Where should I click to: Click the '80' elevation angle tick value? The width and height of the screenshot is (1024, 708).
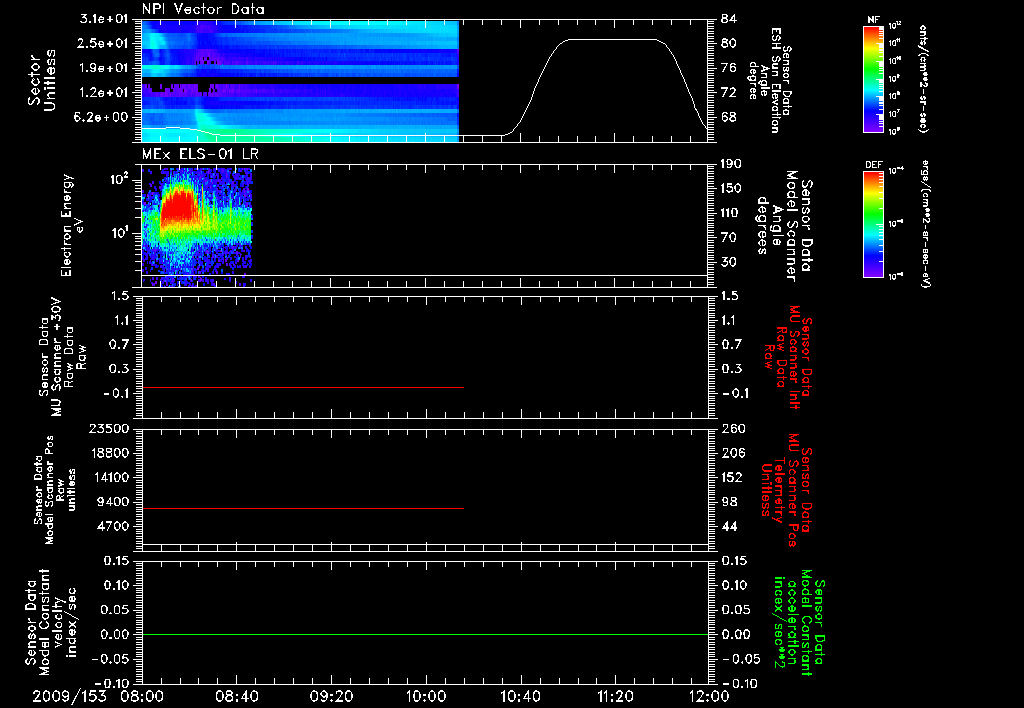(729, 43)
